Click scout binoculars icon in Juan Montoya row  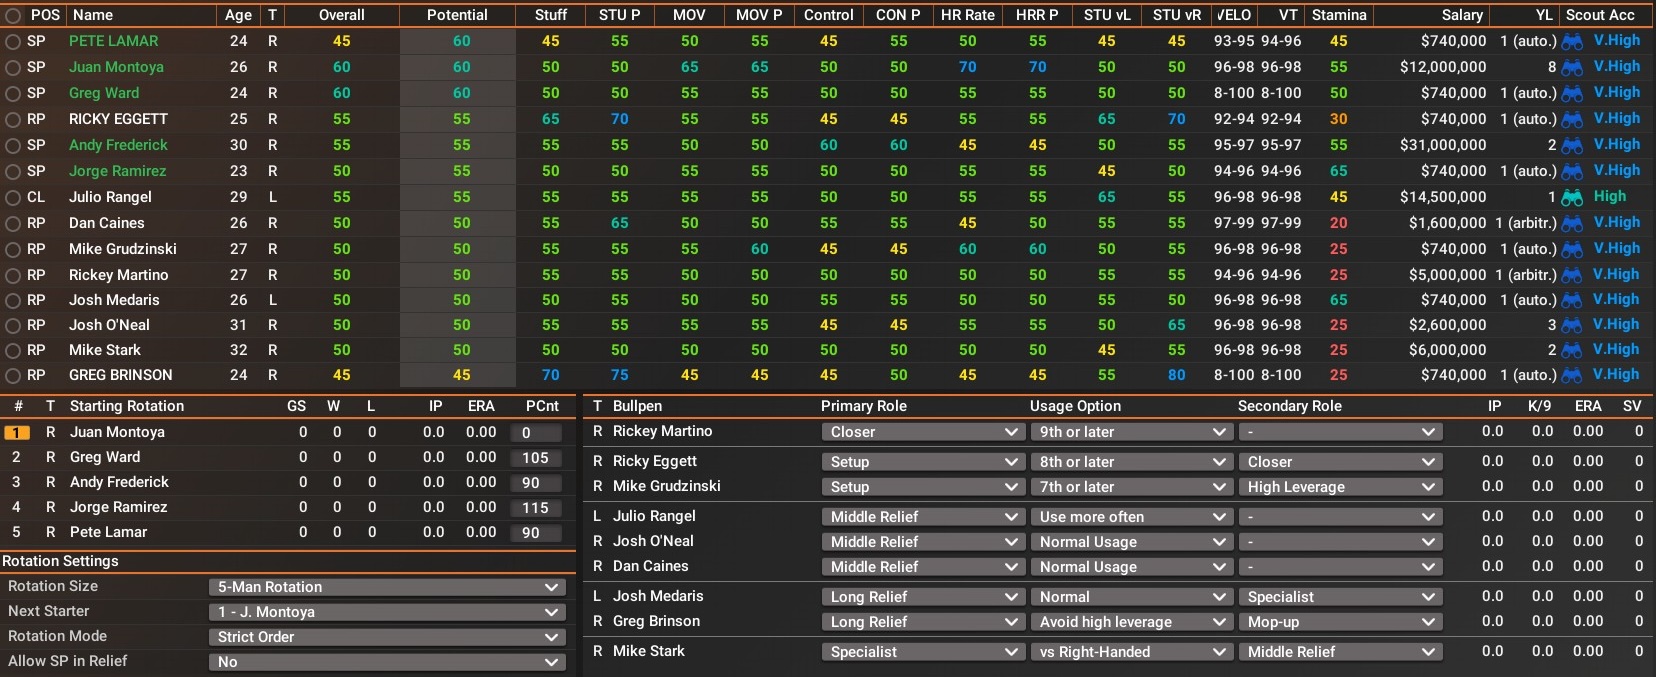(1572, 68)
